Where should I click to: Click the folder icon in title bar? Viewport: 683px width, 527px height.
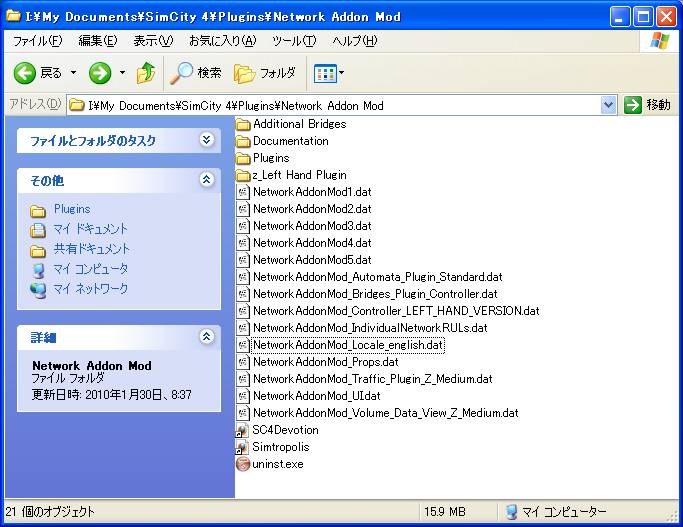click(14, 17)
